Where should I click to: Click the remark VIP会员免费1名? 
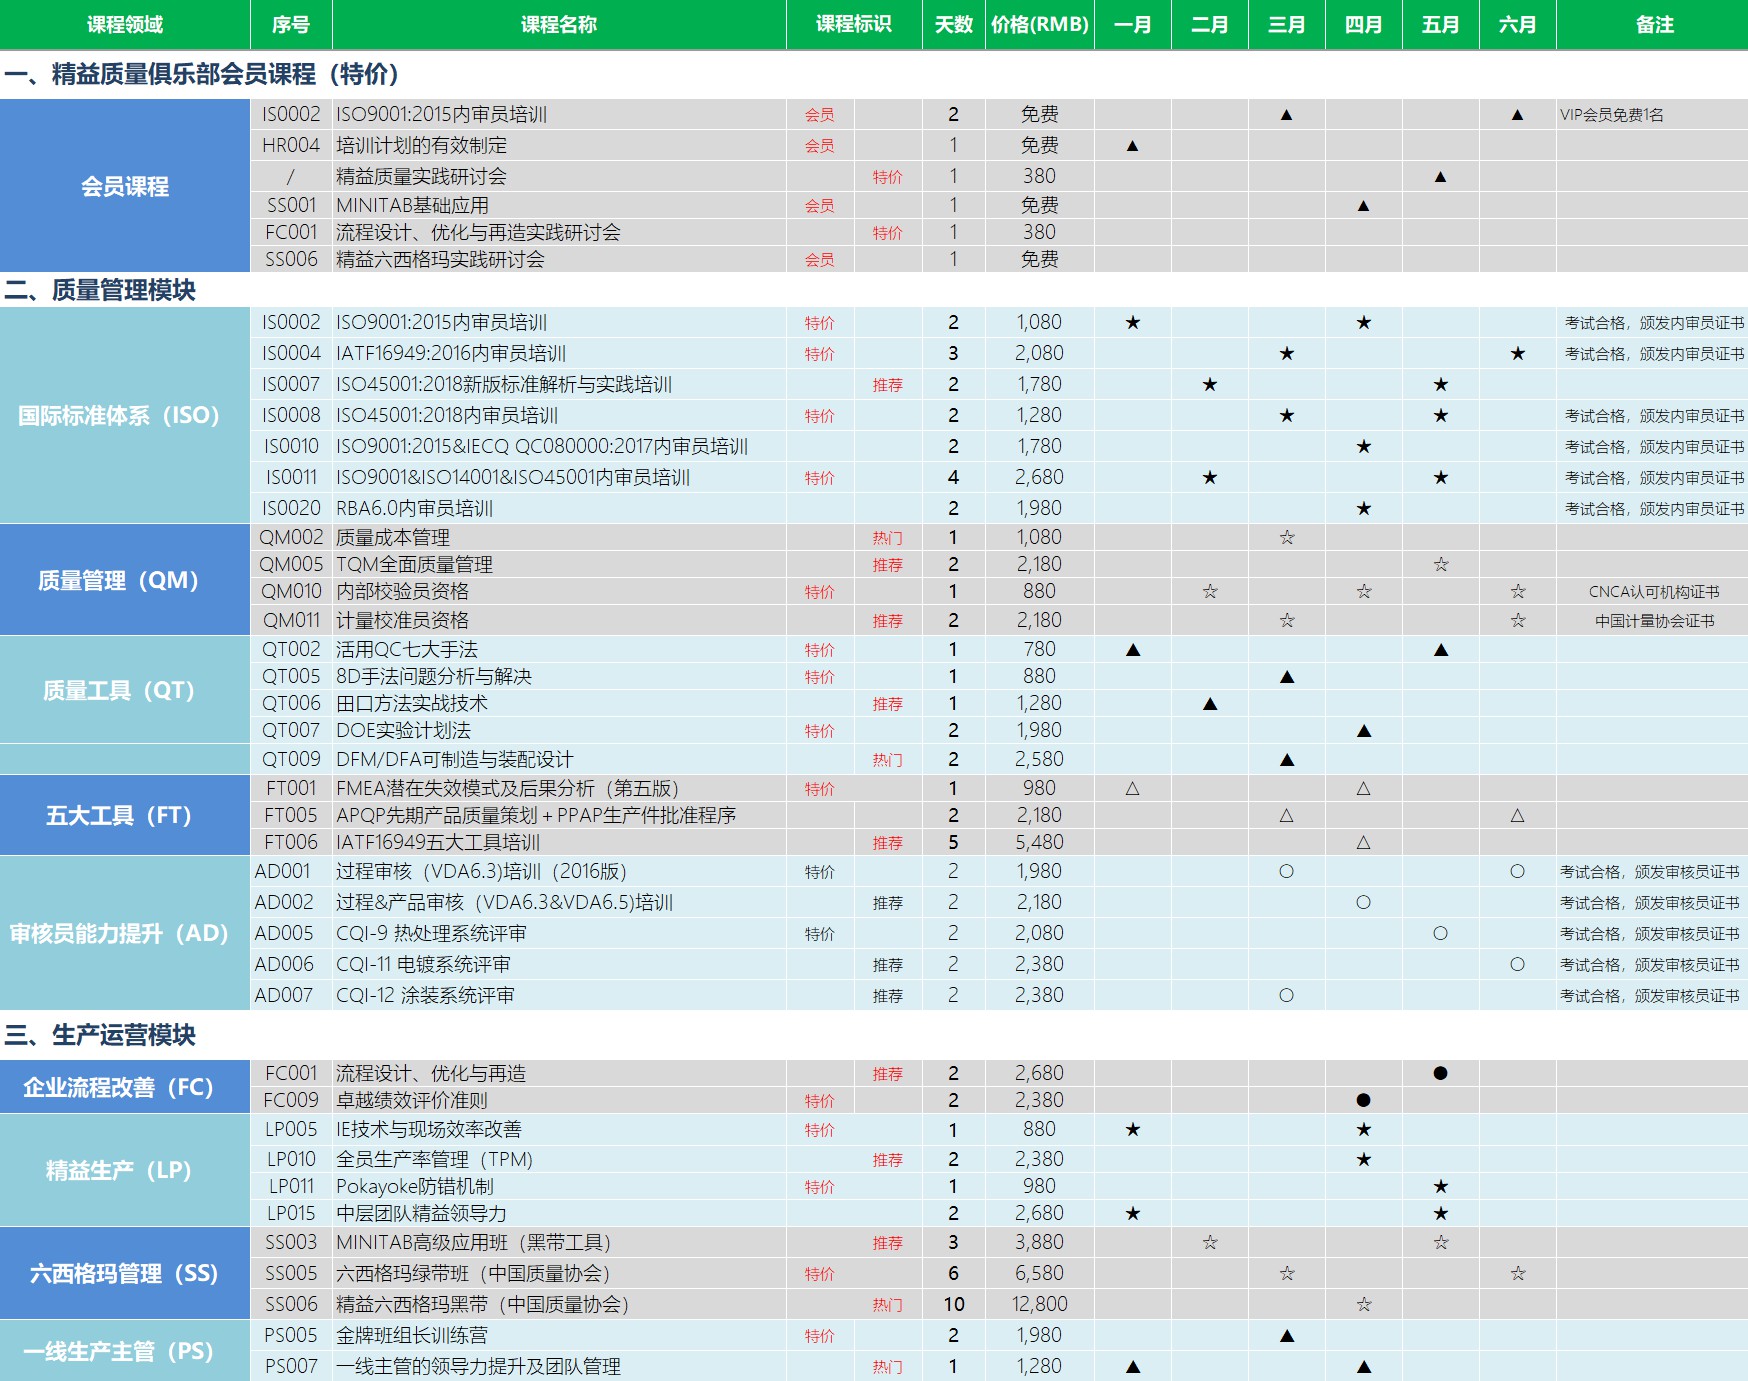pos(1612,114)
